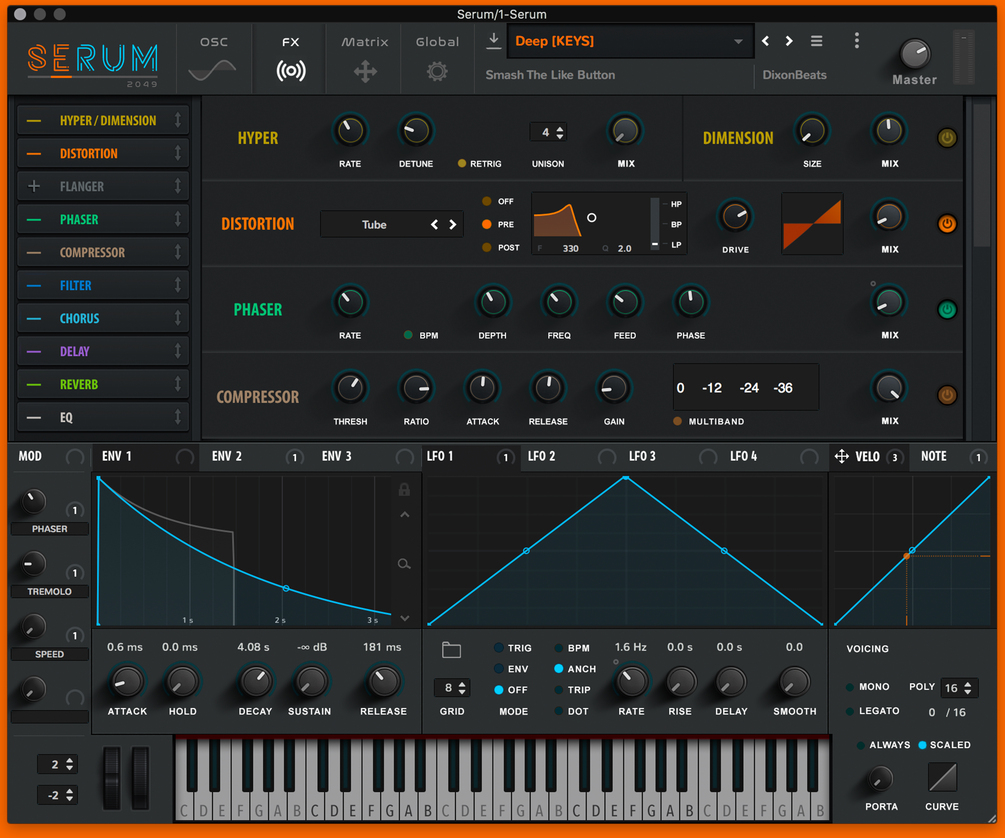
Task: Click the envelope lock icon
Action: [404, 490]
